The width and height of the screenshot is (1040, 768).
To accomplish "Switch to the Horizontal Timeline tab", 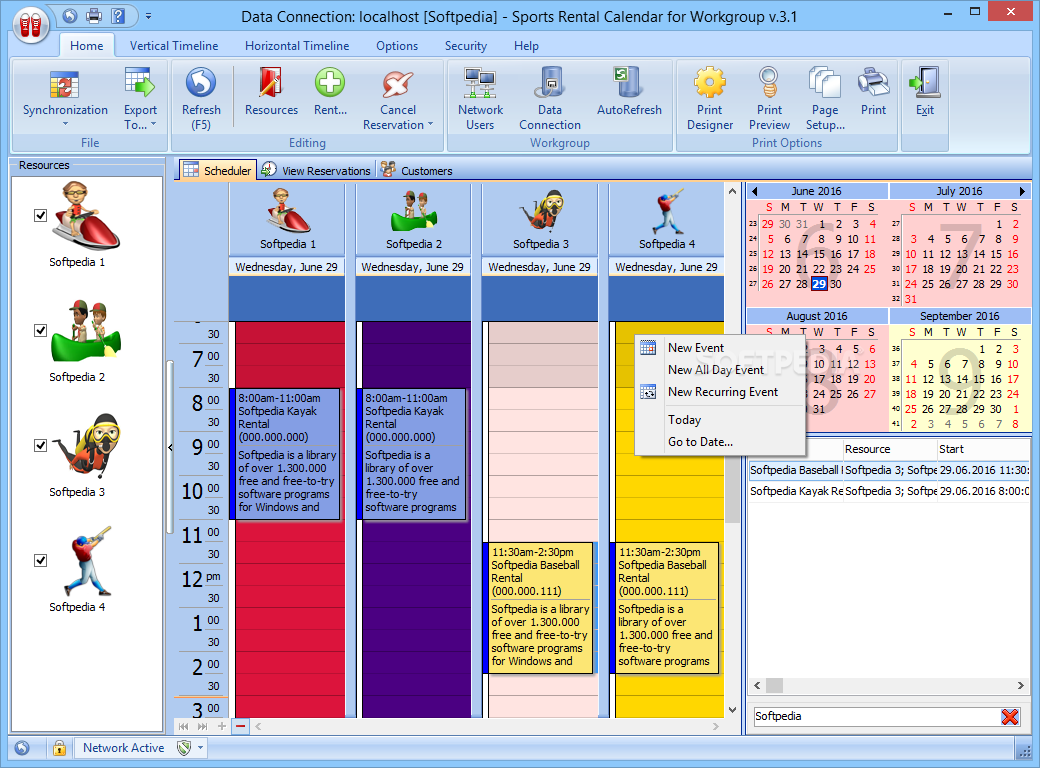I will click(297, 46).
